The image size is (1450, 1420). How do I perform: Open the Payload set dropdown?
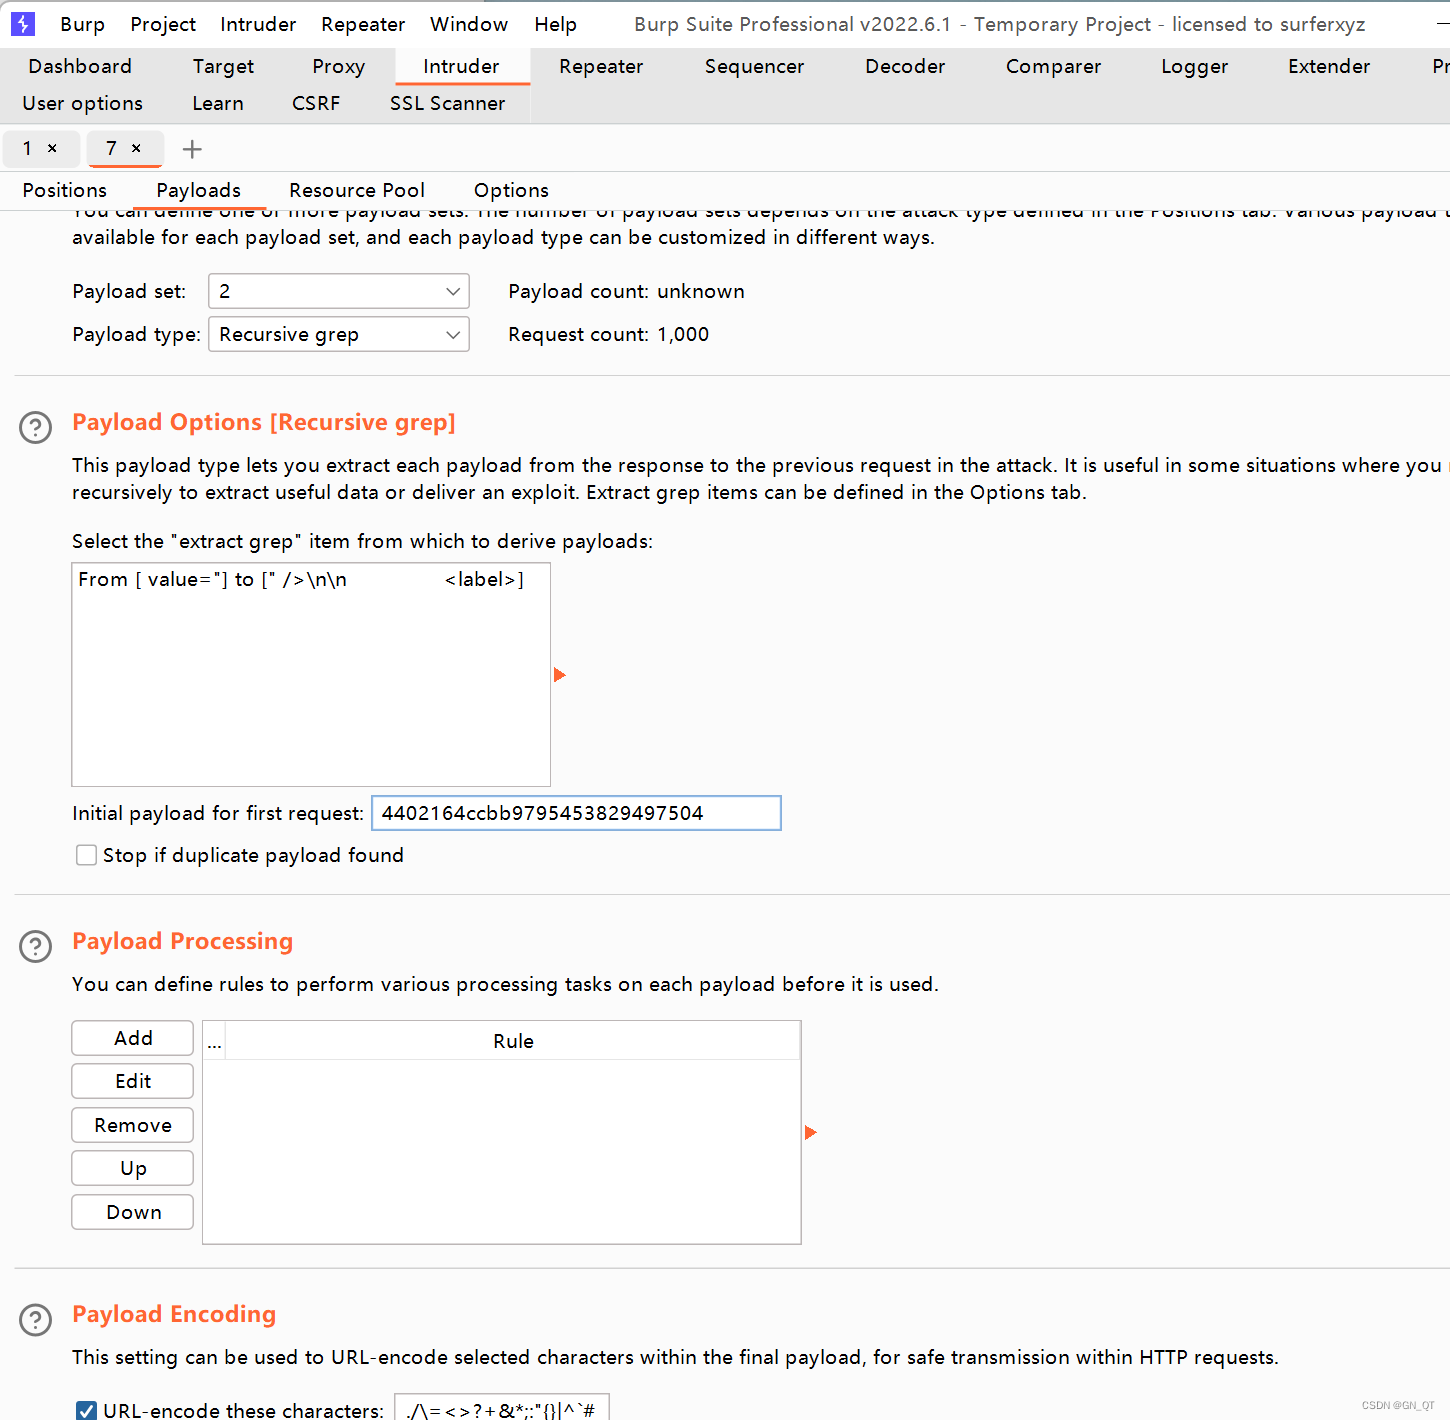click(339, 291)
